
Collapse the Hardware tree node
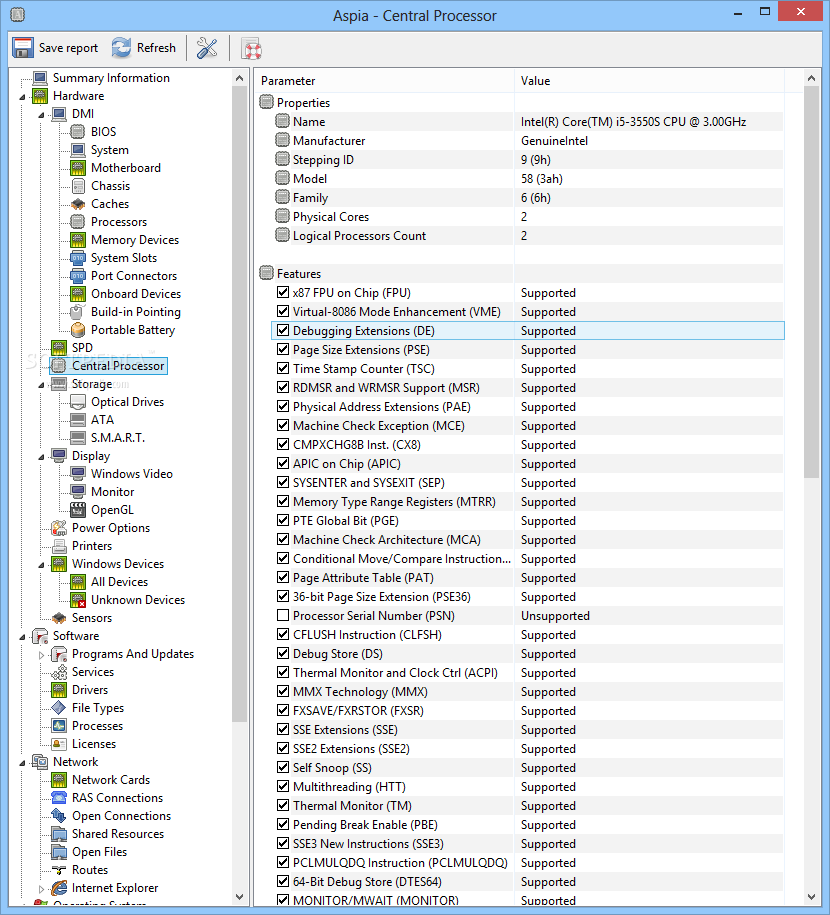23,97
